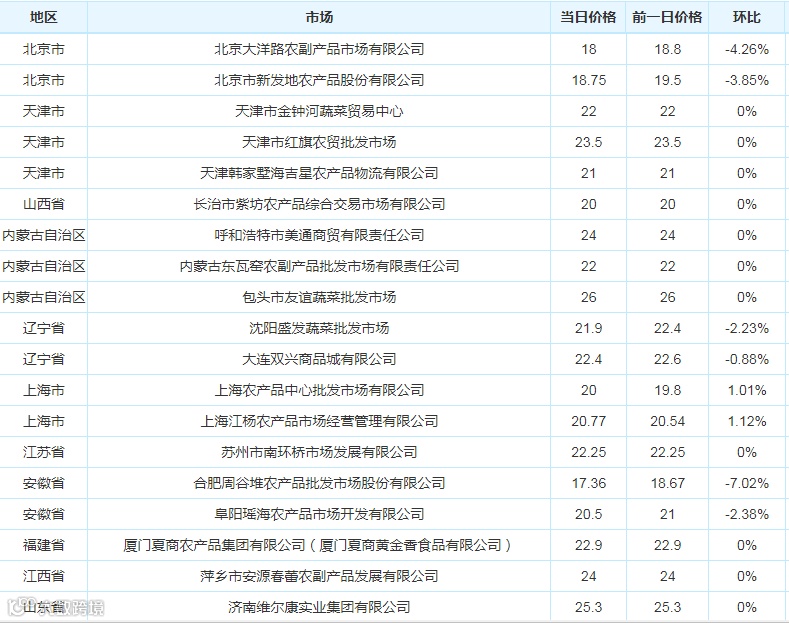Click the 前一日价格 column header
This screenshot has height=623, width=789.
click(667, 18)
